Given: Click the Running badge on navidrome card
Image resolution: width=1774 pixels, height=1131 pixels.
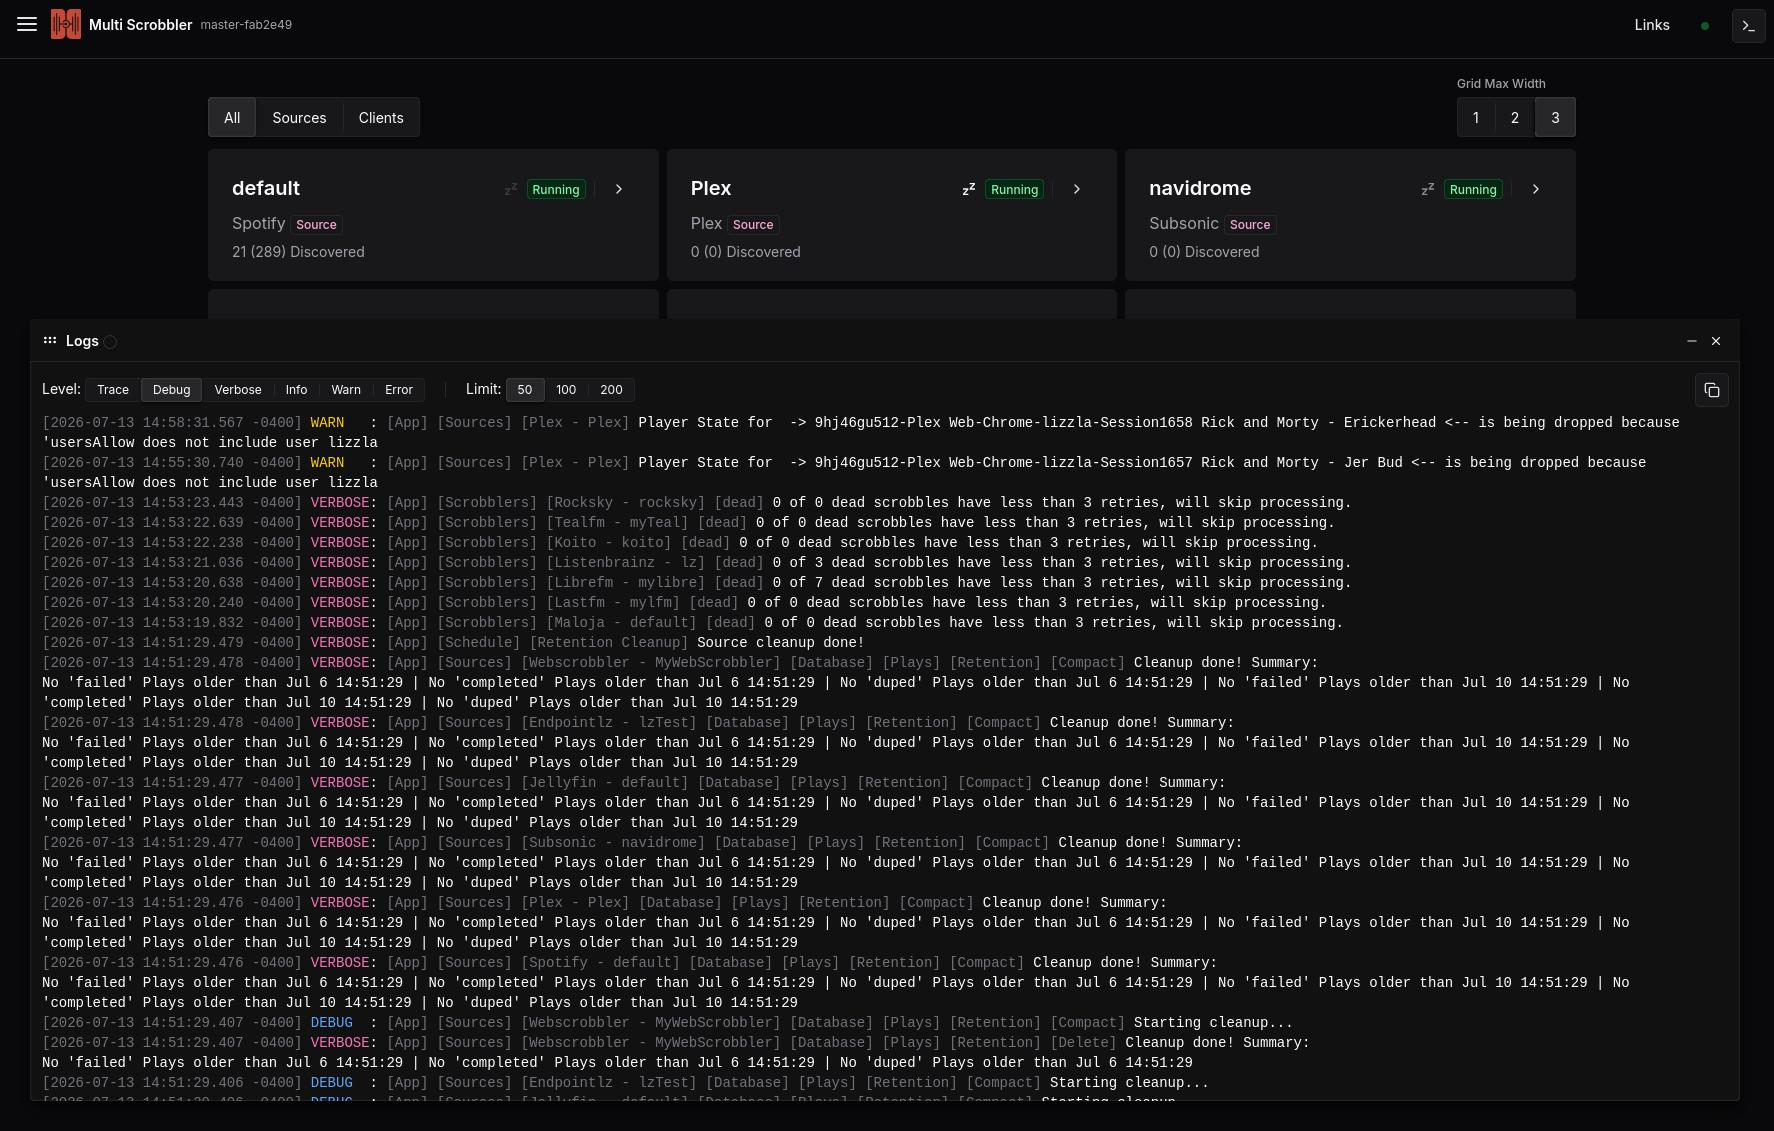Looking at the screenshot, I should (1473, 190).
